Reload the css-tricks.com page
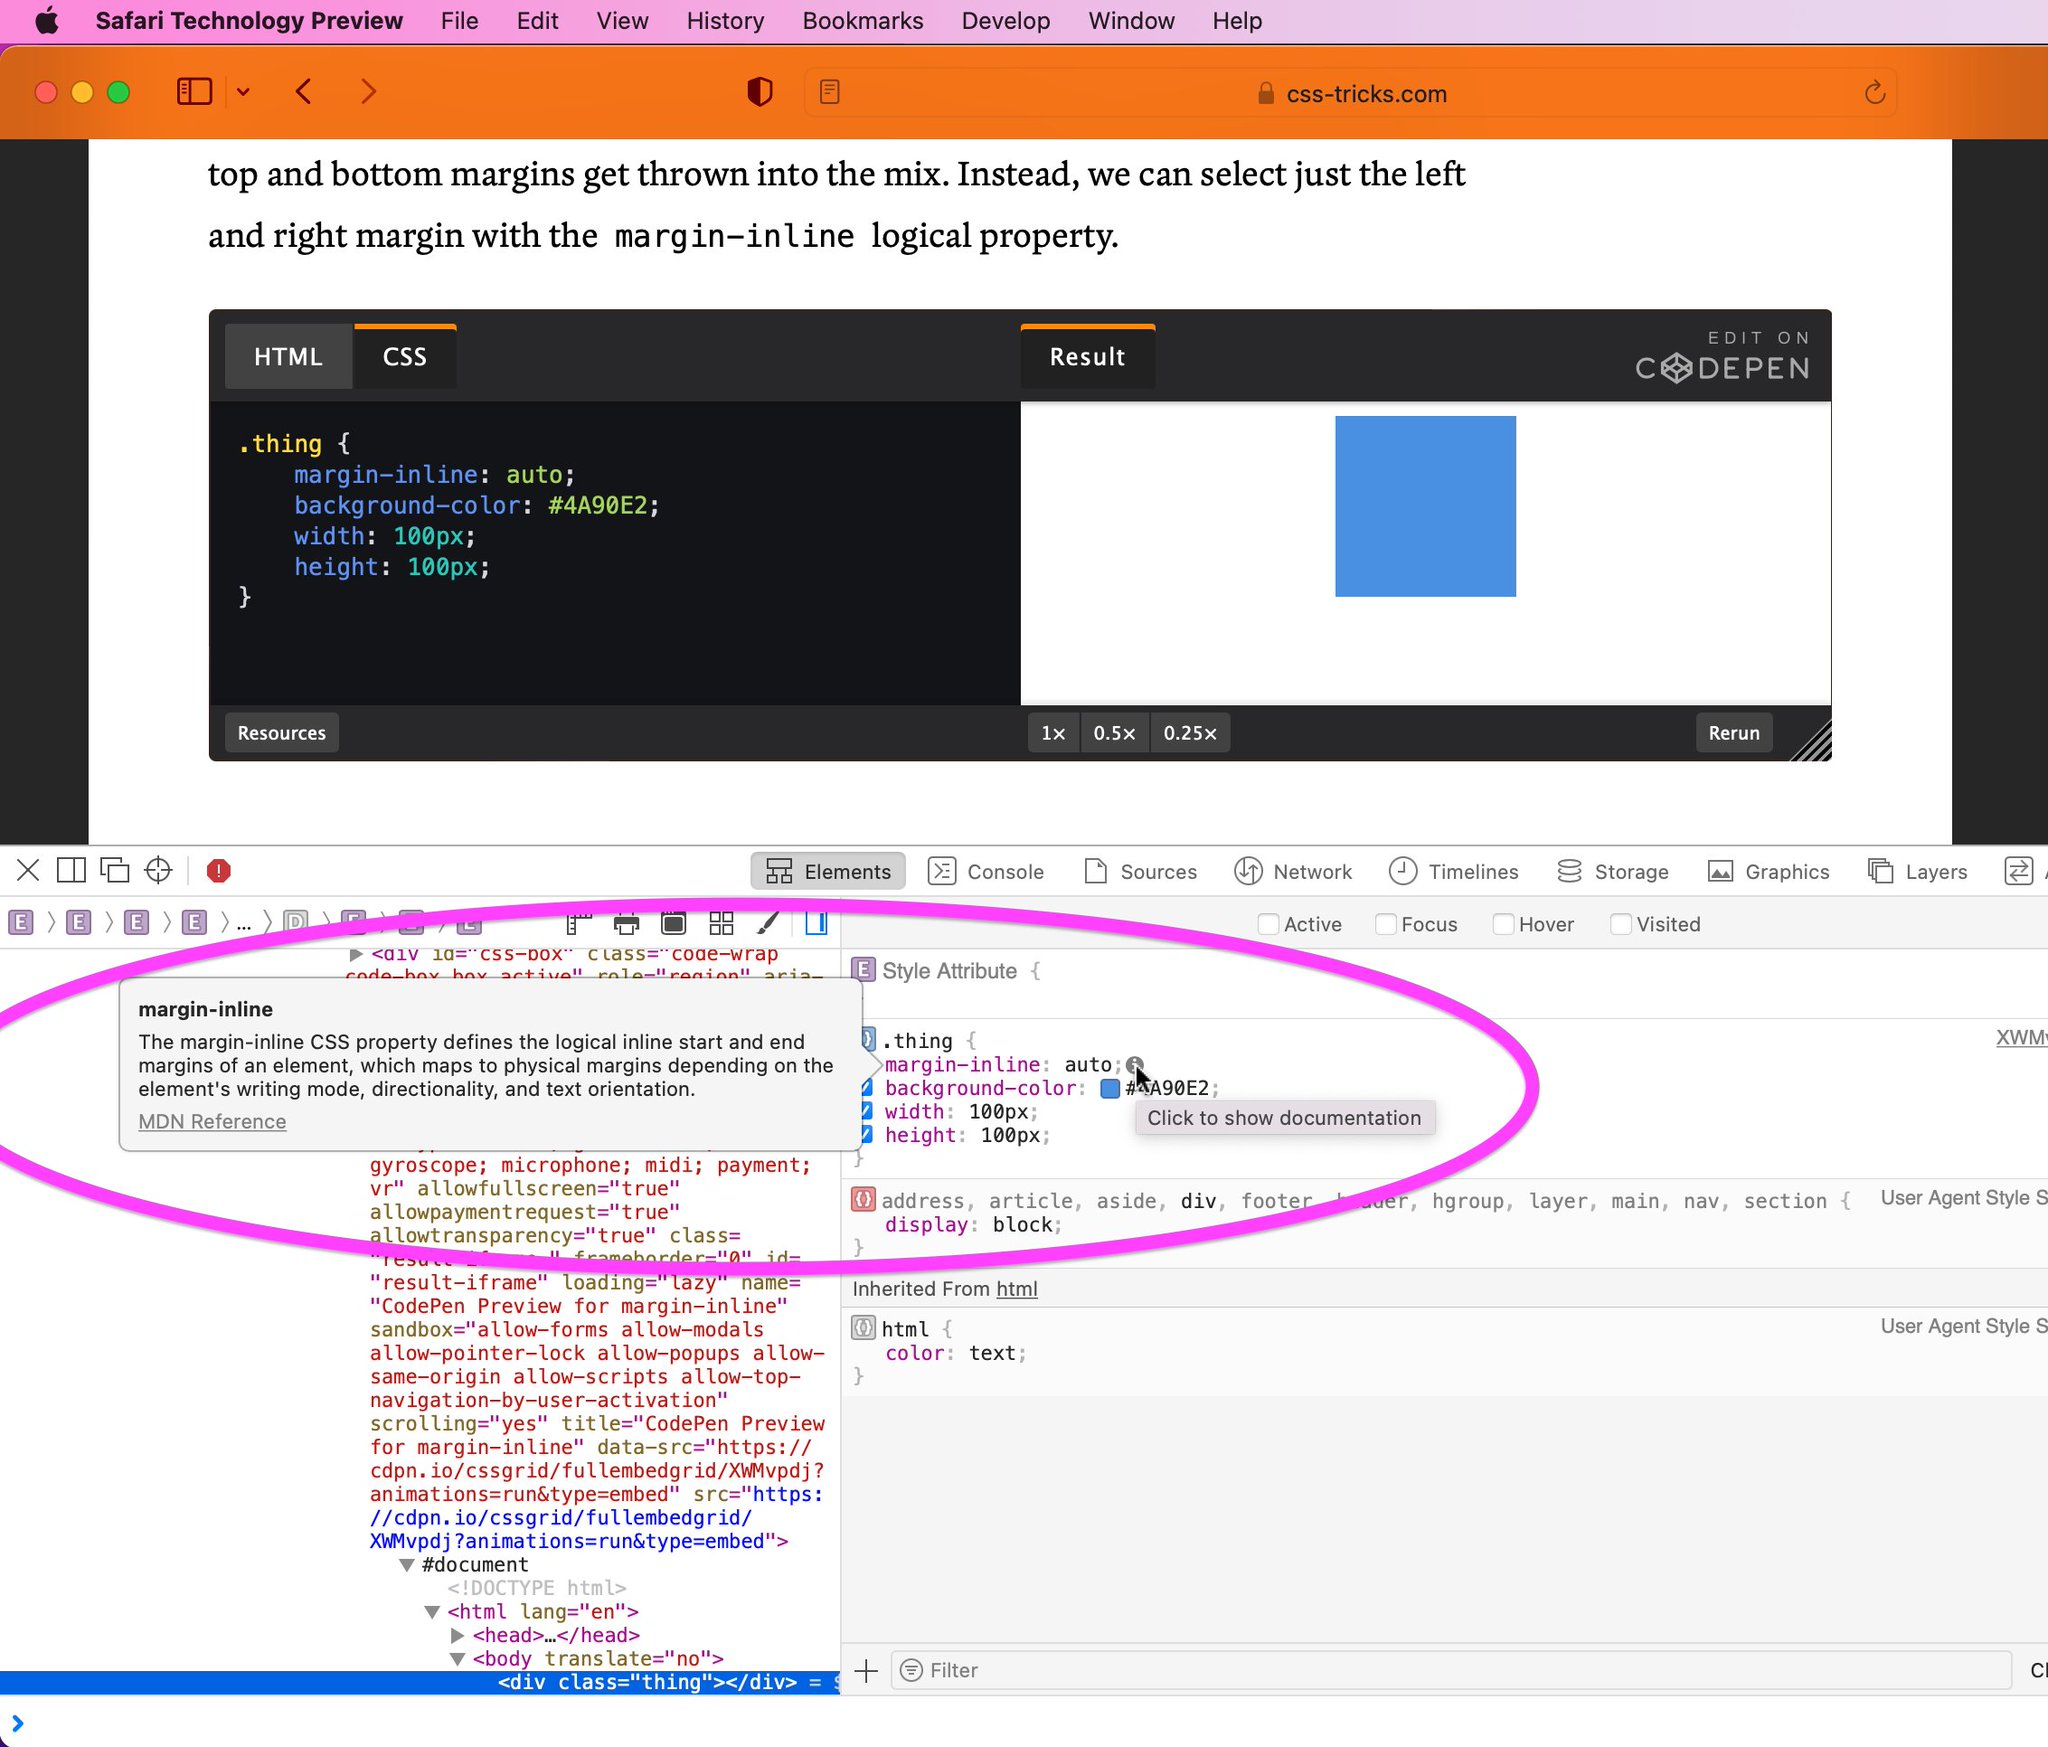2048x1747 pixels. click(x=1875, y=93)
